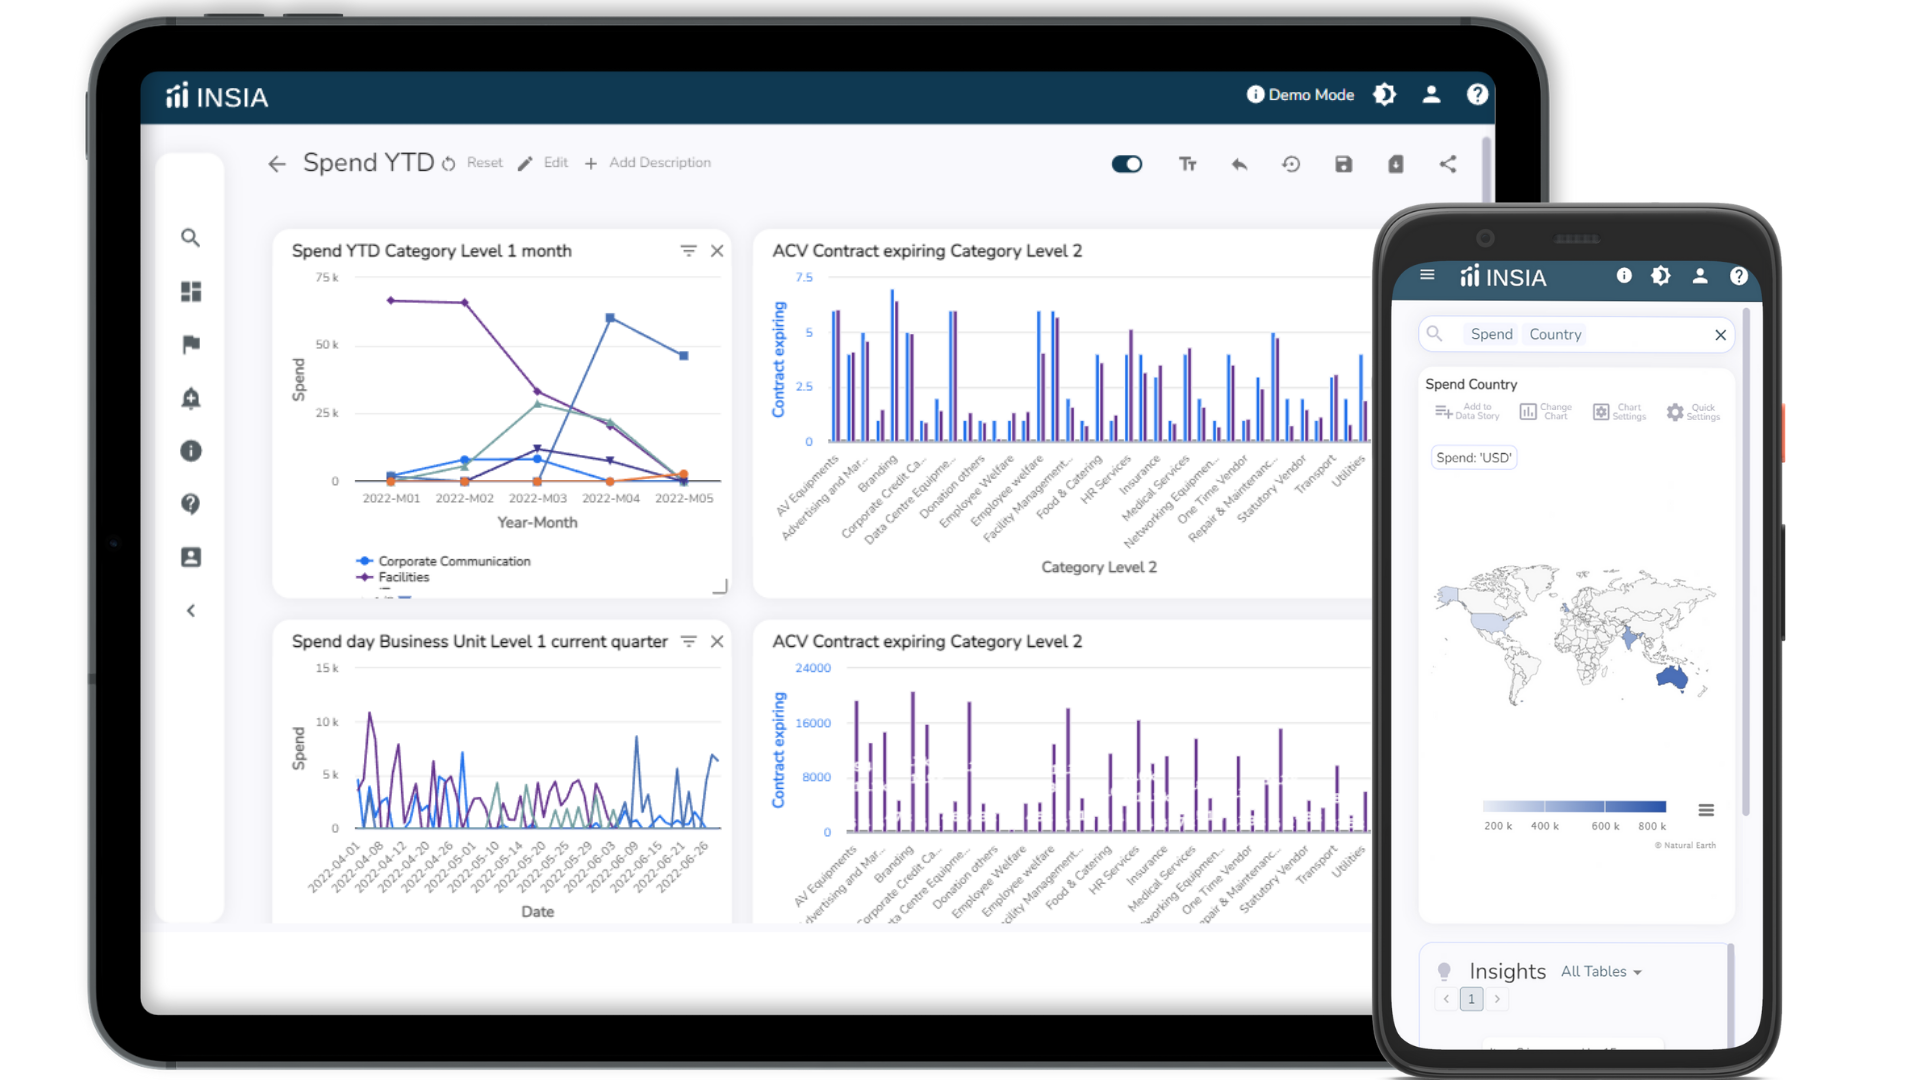Screen dimensions: 1920x1080
Task: Open the flag icon in left sidebar
Action: pyautogui.click(x=190, y=345)
